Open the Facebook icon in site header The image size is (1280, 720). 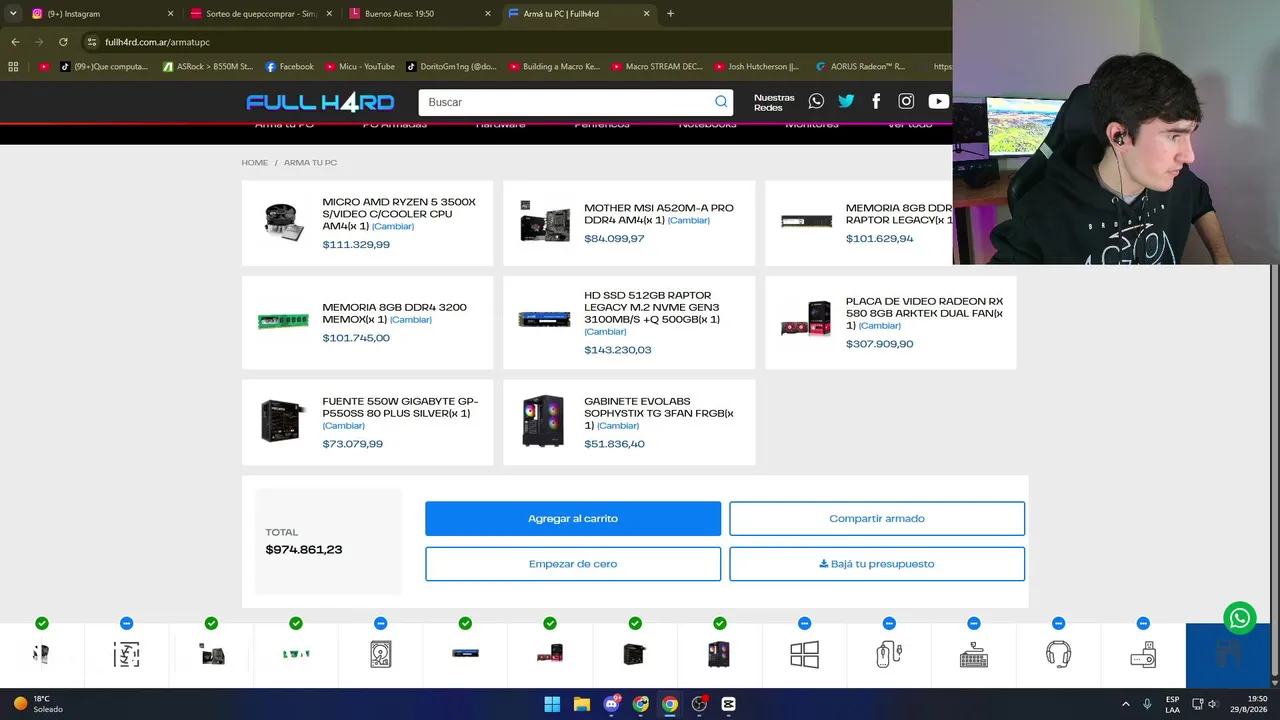[x=876, y=101]
